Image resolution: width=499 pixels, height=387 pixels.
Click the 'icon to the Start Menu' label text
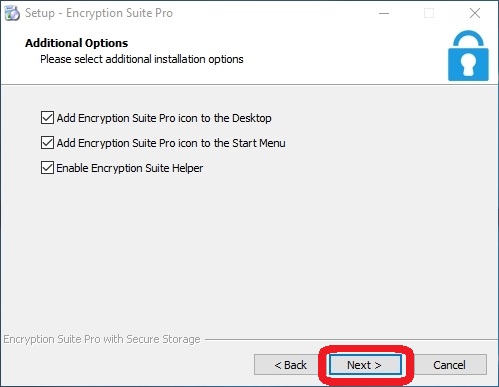pyautogui.click(x=232, y=143)
